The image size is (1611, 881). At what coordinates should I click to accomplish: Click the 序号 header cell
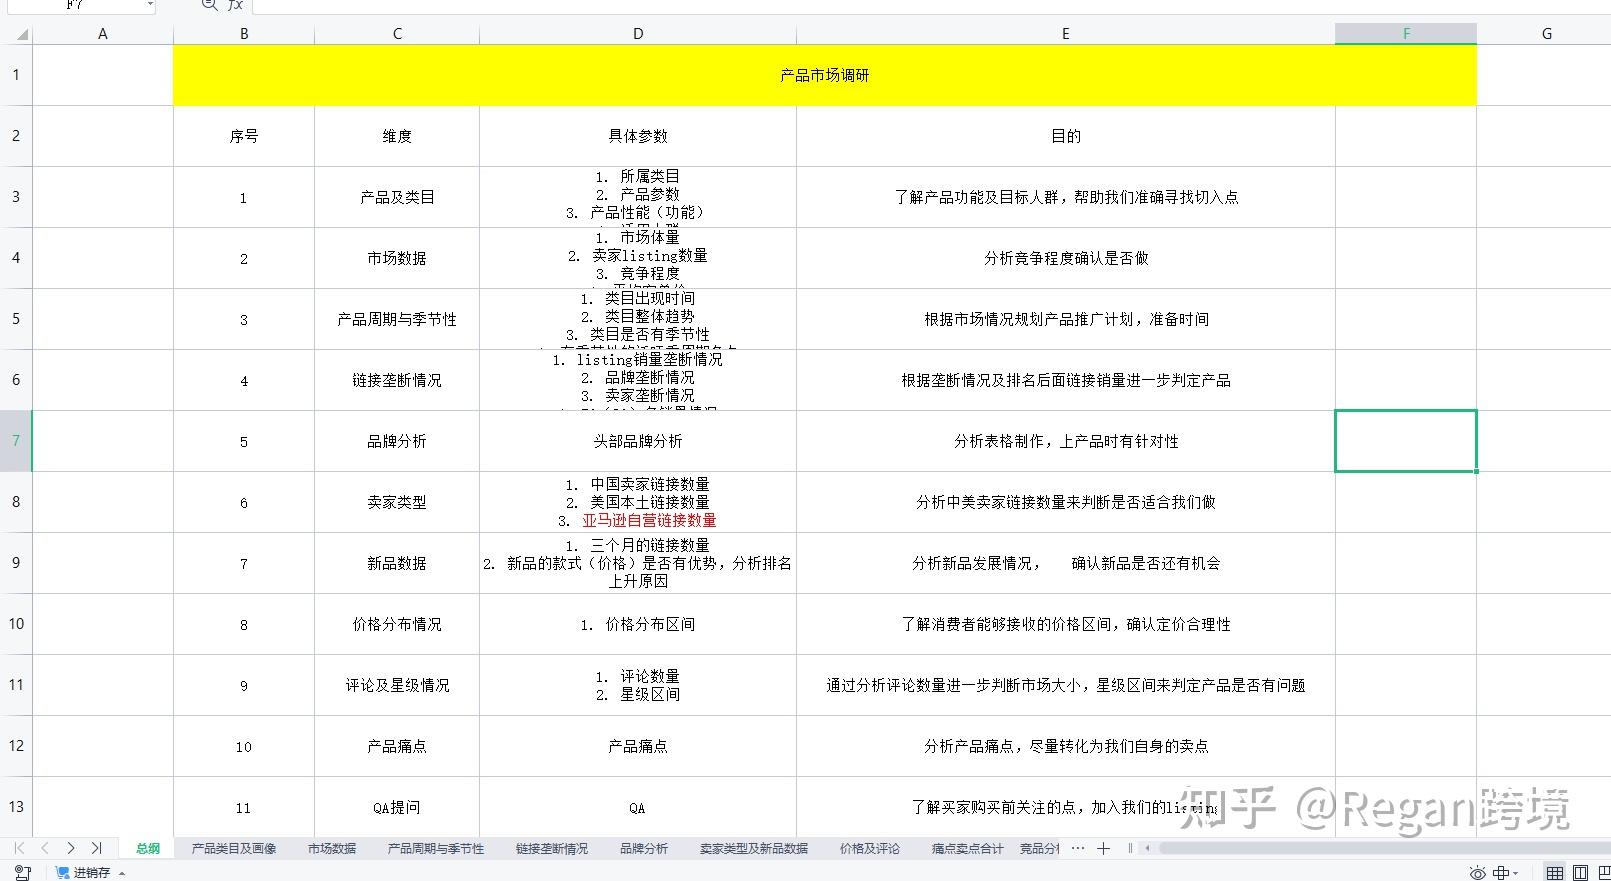click(x=244, y=136)
